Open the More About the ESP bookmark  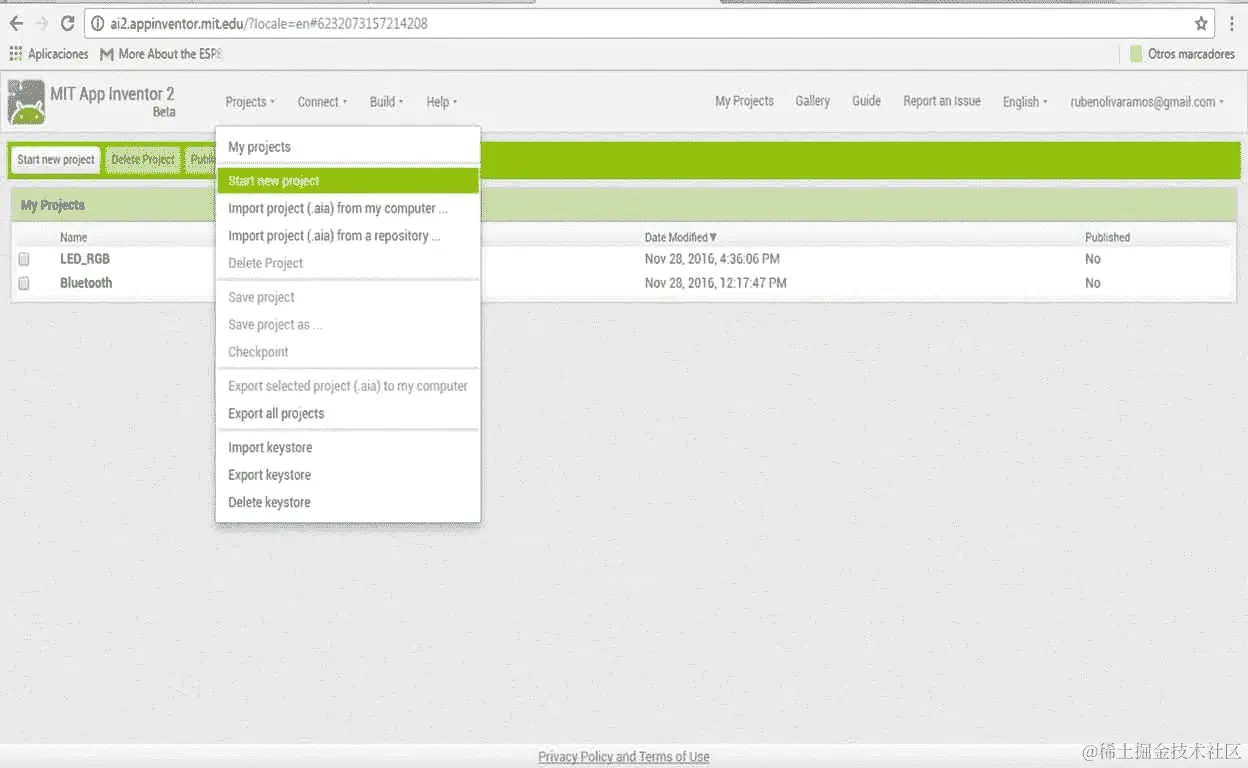pyautogui.click(x=161, y=54)
